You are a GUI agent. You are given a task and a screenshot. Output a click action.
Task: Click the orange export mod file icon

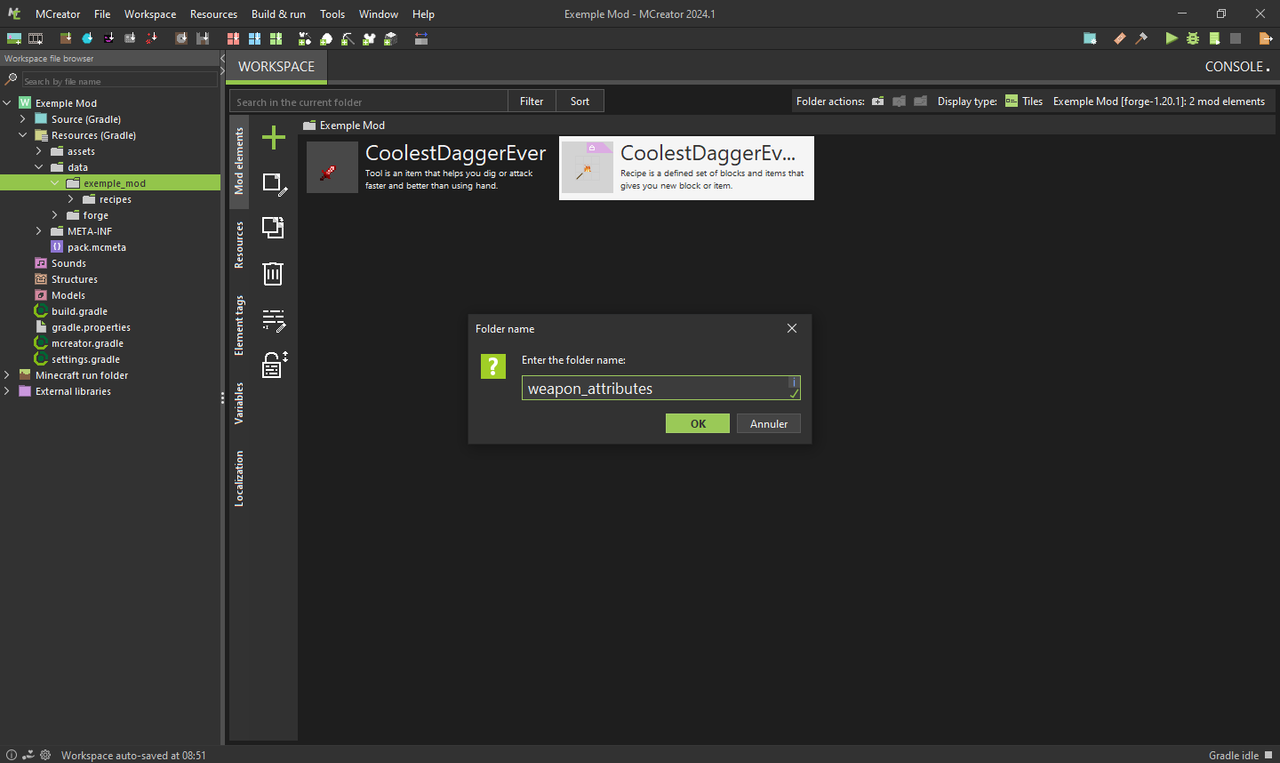click(x=1266, y=39)
